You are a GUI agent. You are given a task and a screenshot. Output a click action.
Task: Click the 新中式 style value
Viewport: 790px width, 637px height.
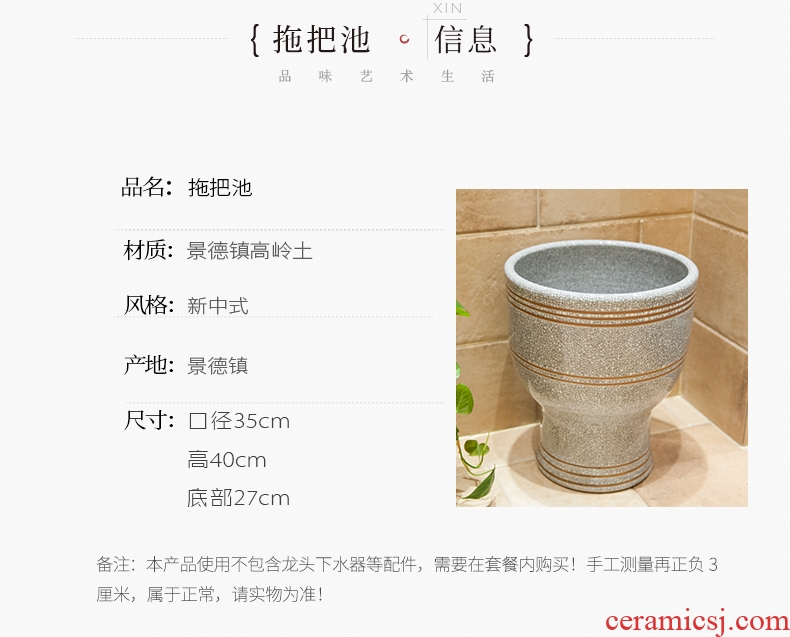[218, 305]
